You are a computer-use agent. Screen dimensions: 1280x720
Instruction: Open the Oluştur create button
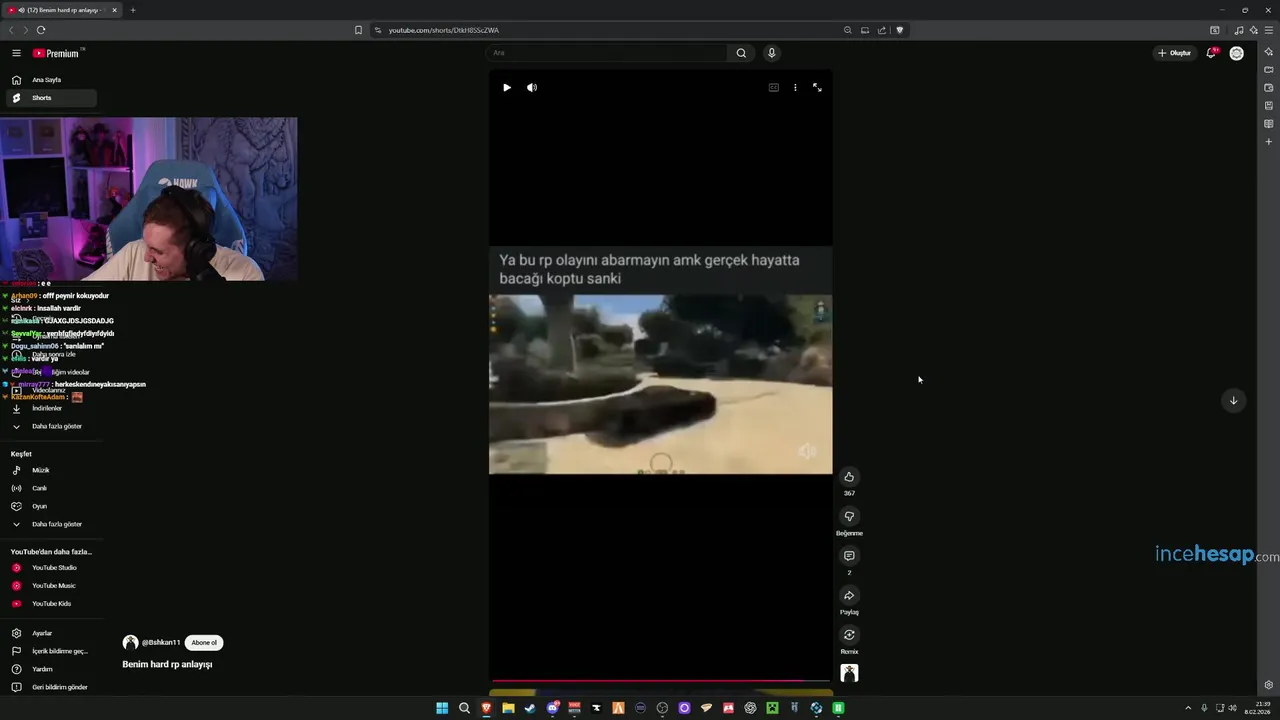(1175, 53)
